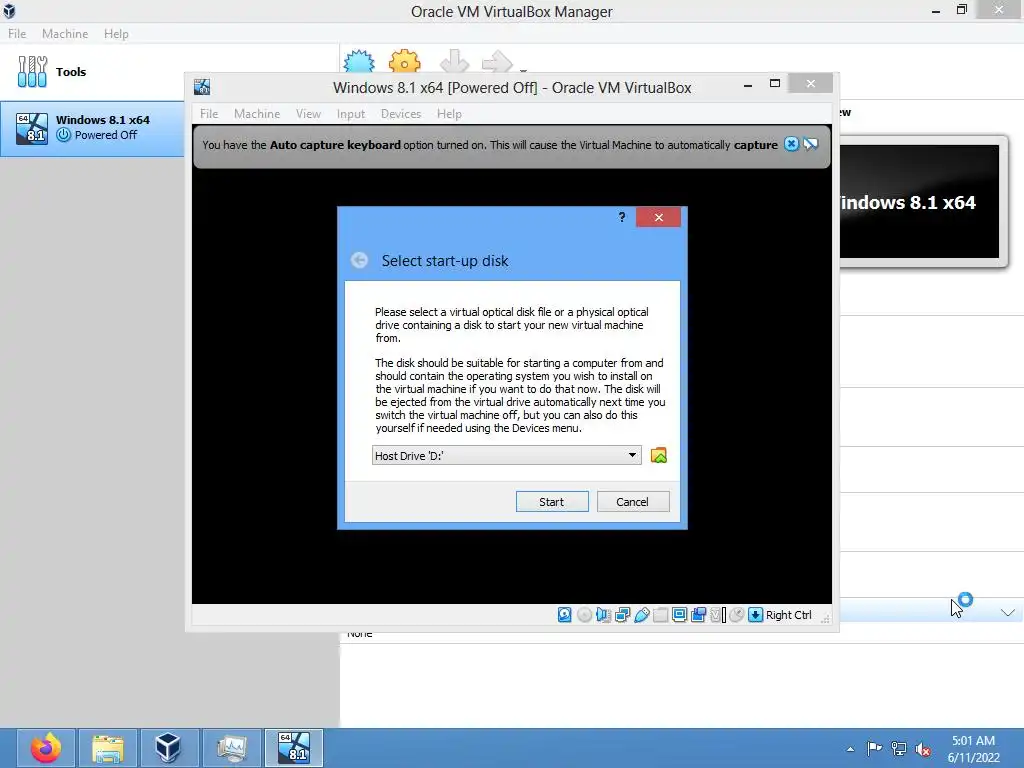Open File menu in VirtualBox Manager
This screenshot has width=1024, height=768.
[17, 33]
